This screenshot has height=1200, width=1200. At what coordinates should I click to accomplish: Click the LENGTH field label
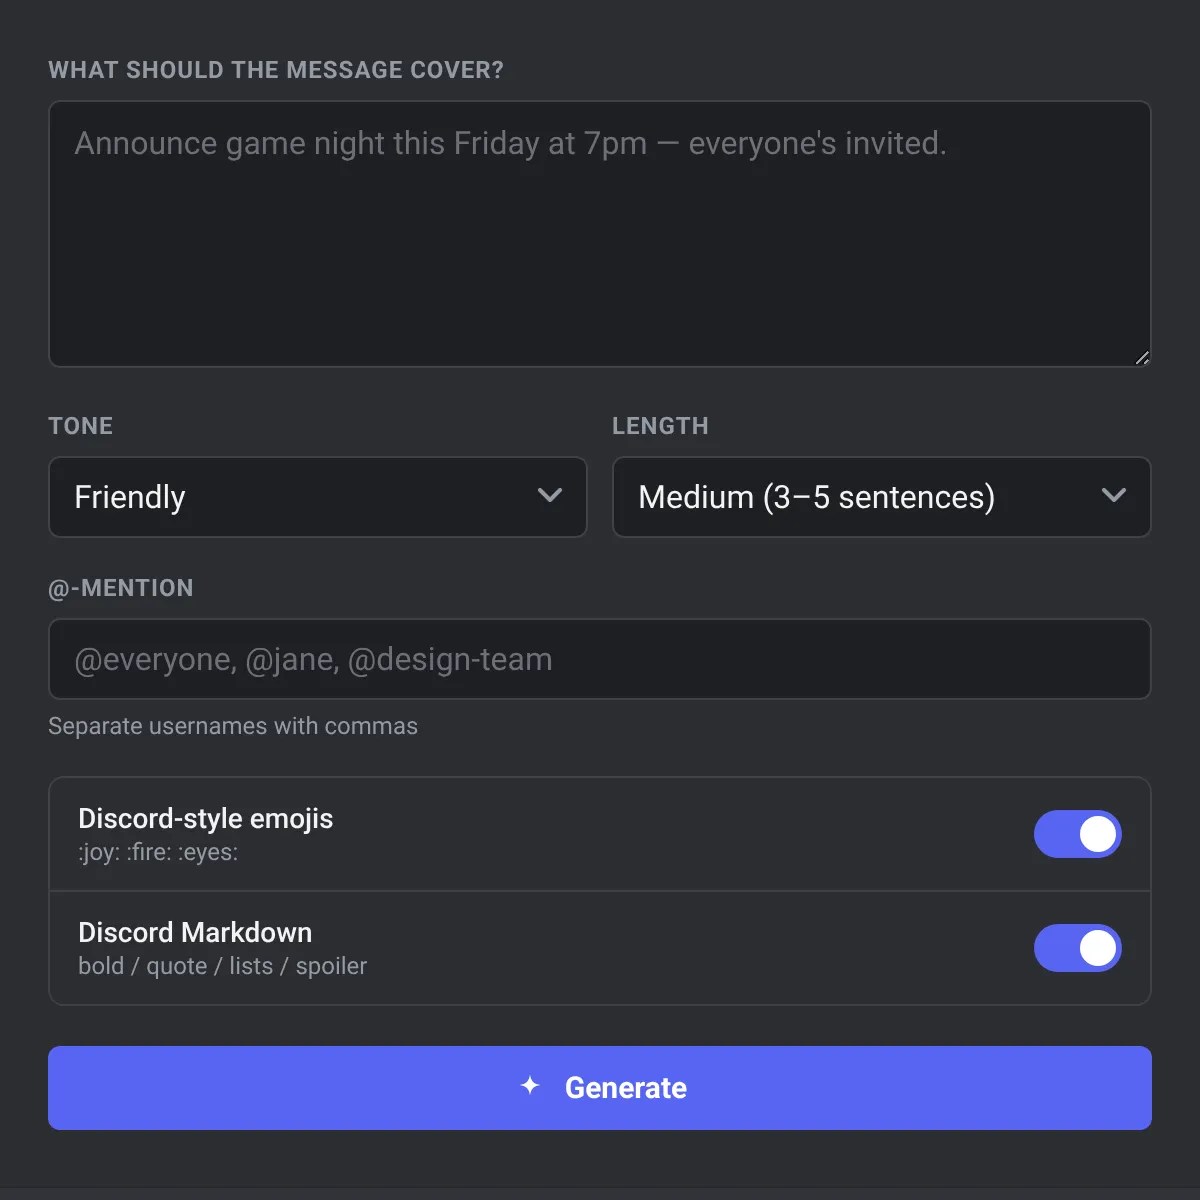tap(660, 426)
